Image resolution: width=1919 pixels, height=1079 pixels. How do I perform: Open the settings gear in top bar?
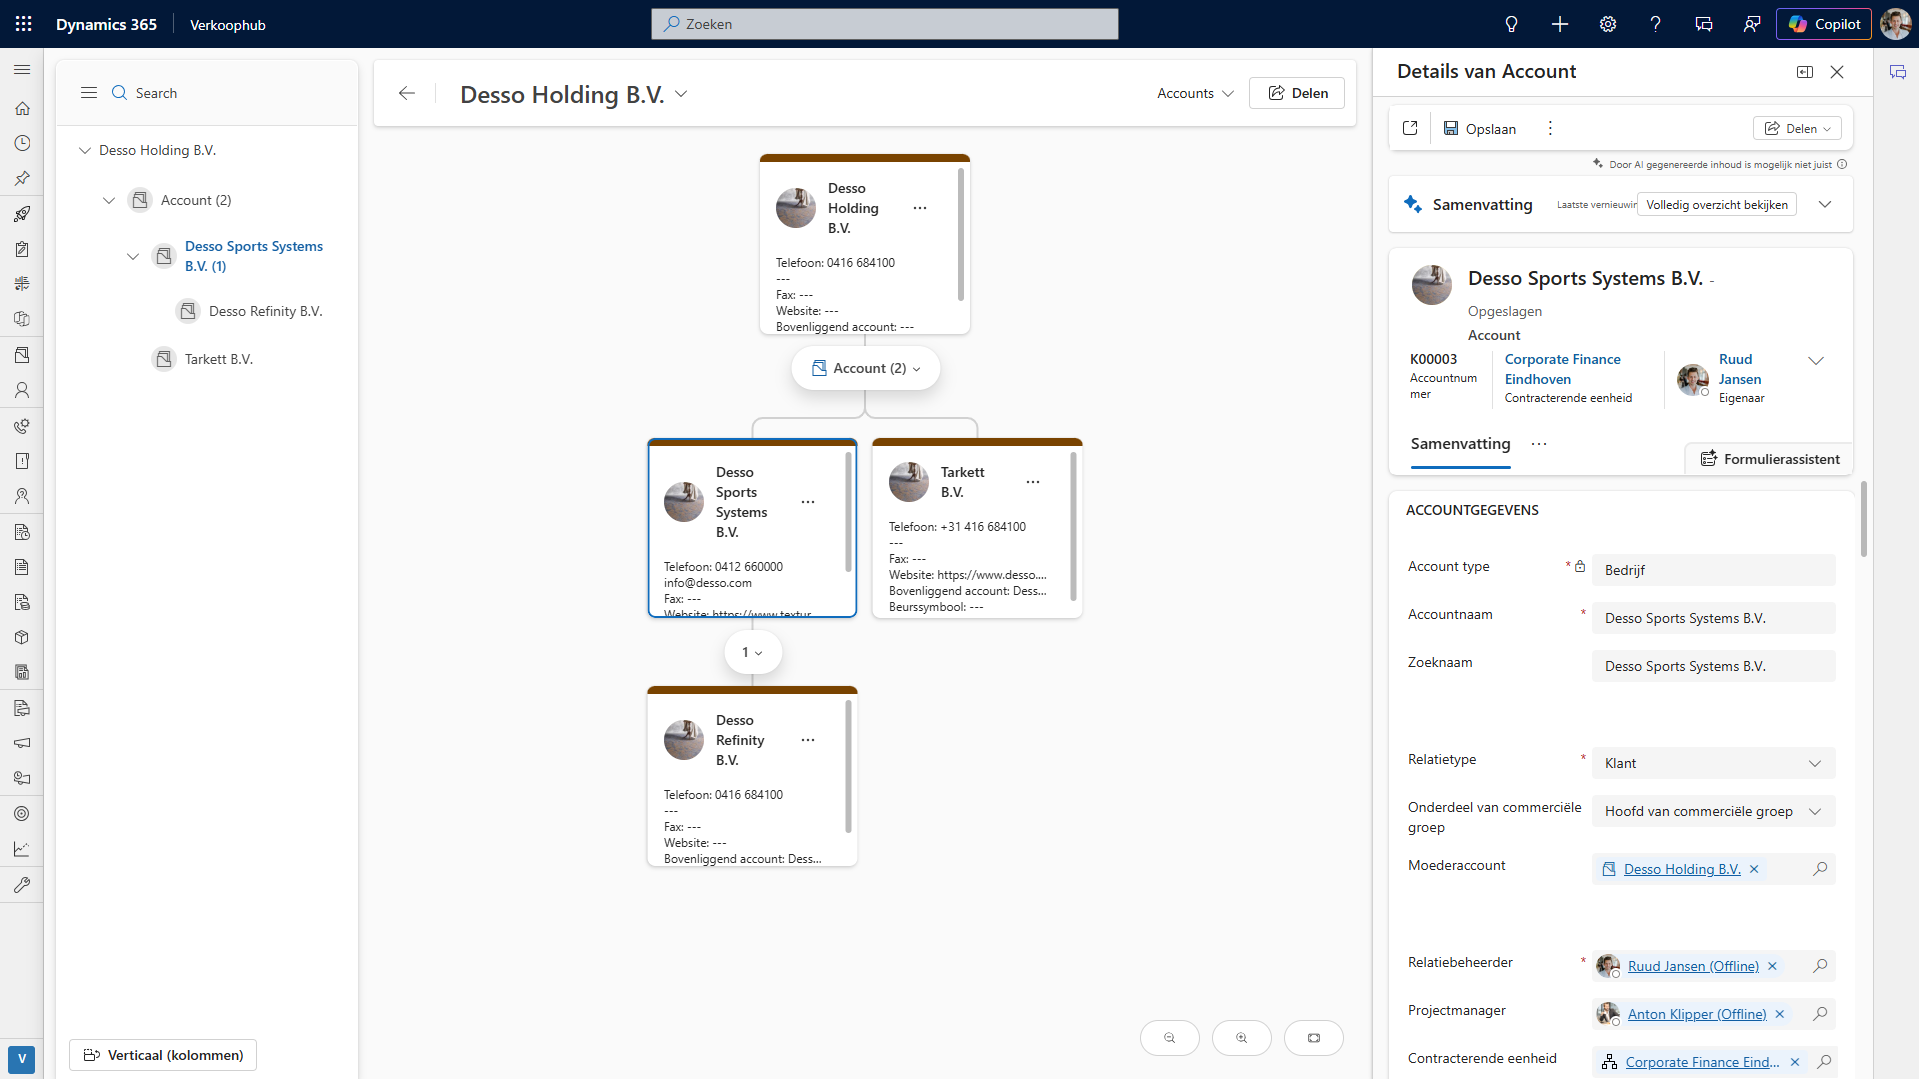tap(1607, 24)
